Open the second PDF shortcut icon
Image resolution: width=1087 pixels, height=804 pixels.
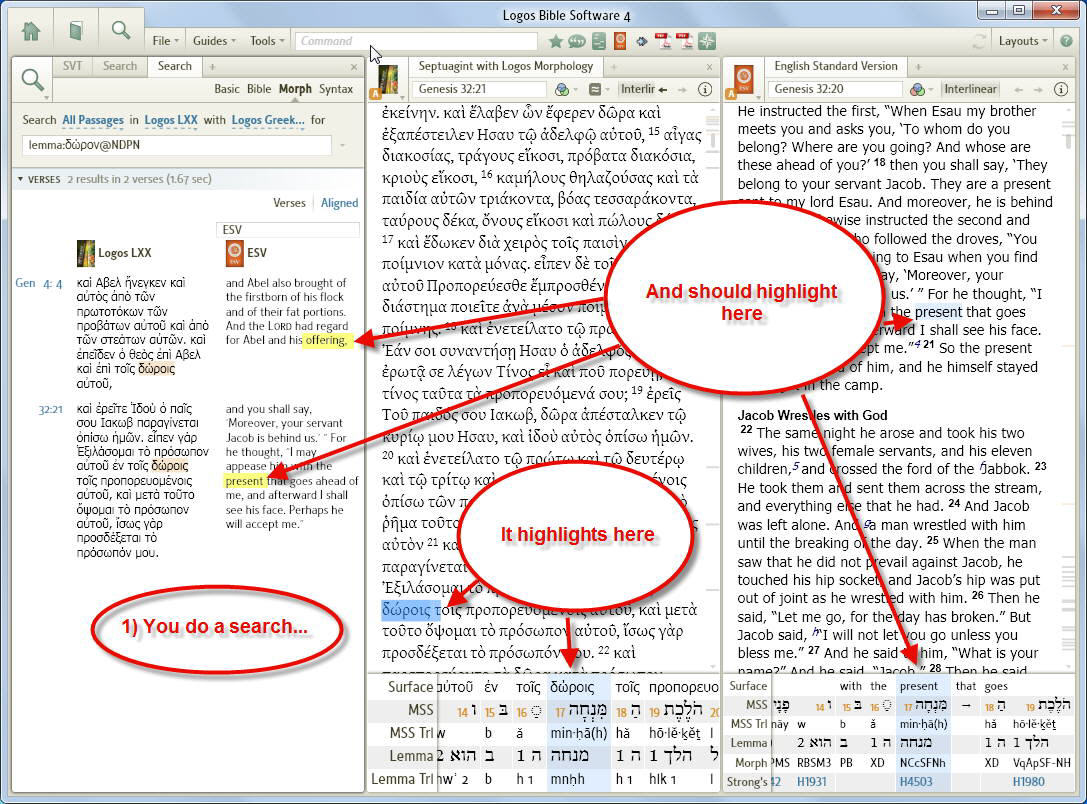pos(685,41)
